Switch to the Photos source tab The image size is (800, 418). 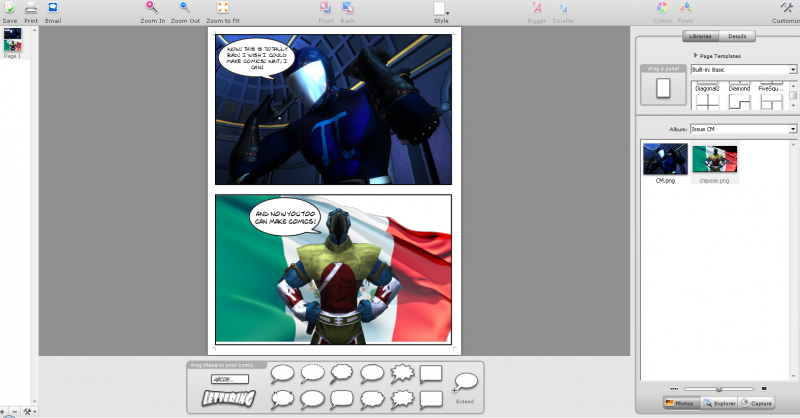click(x=681, y=403)
